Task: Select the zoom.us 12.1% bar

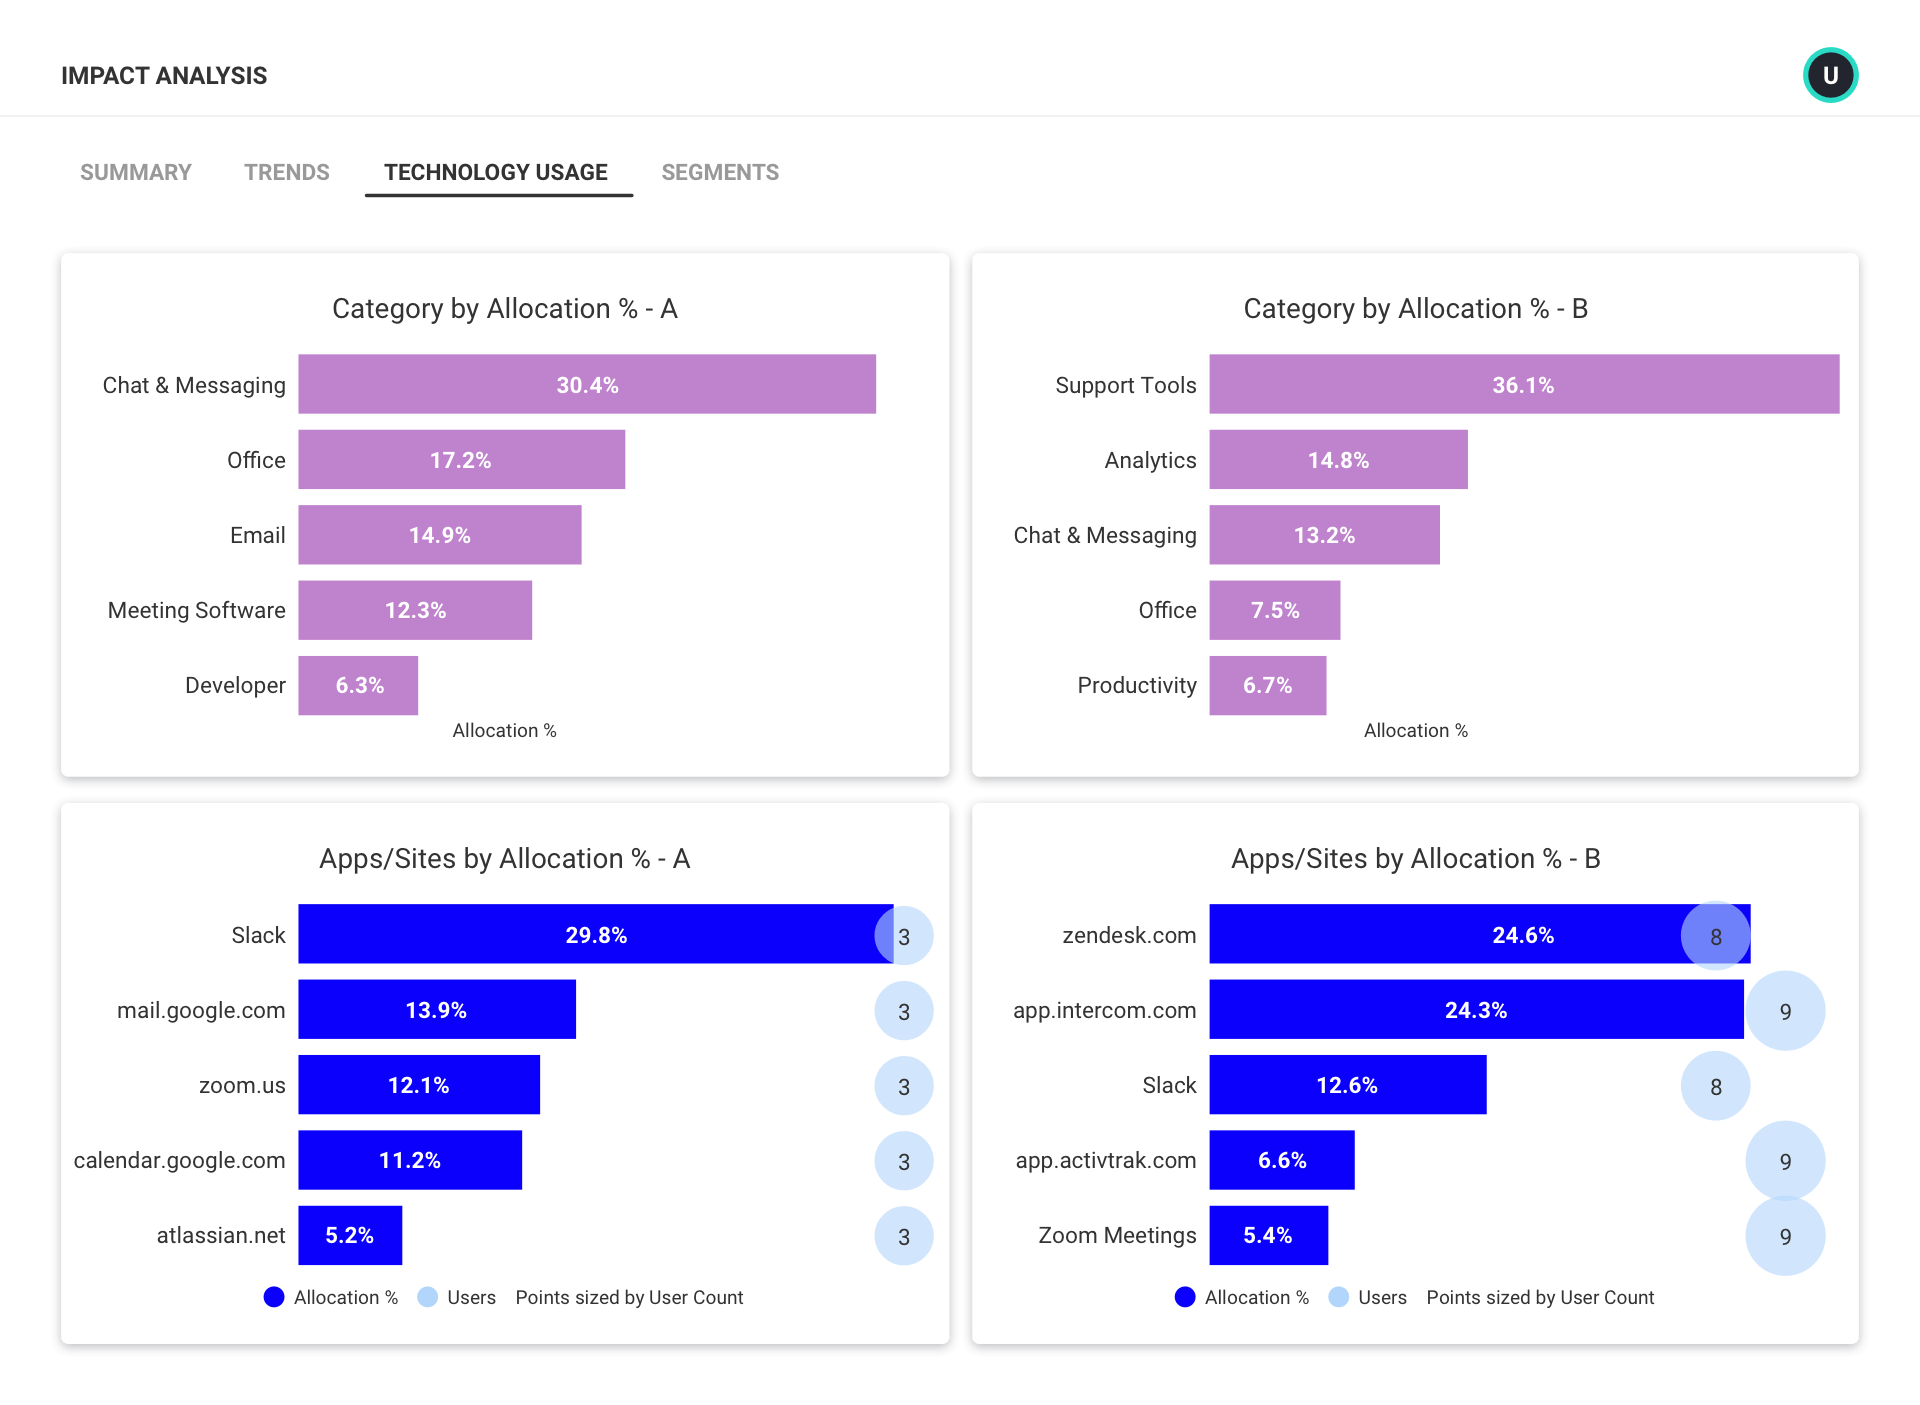Action: pos(419,1084)
